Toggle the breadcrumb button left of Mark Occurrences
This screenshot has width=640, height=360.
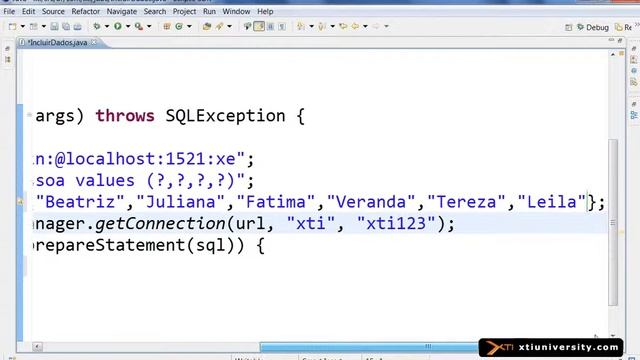[247, 27]
